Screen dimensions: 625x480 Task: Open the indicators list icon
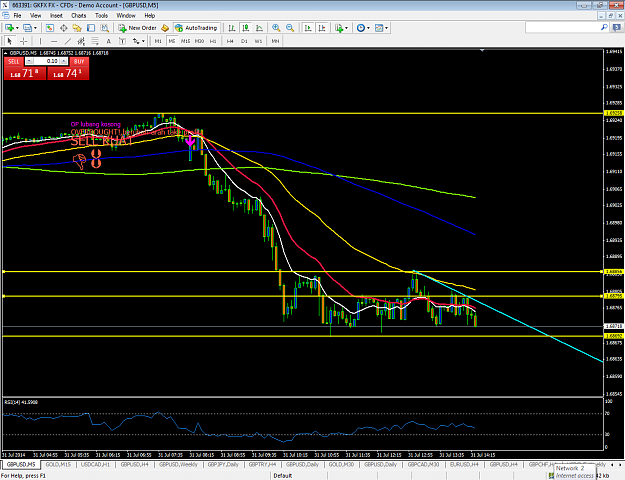point(339,28)
